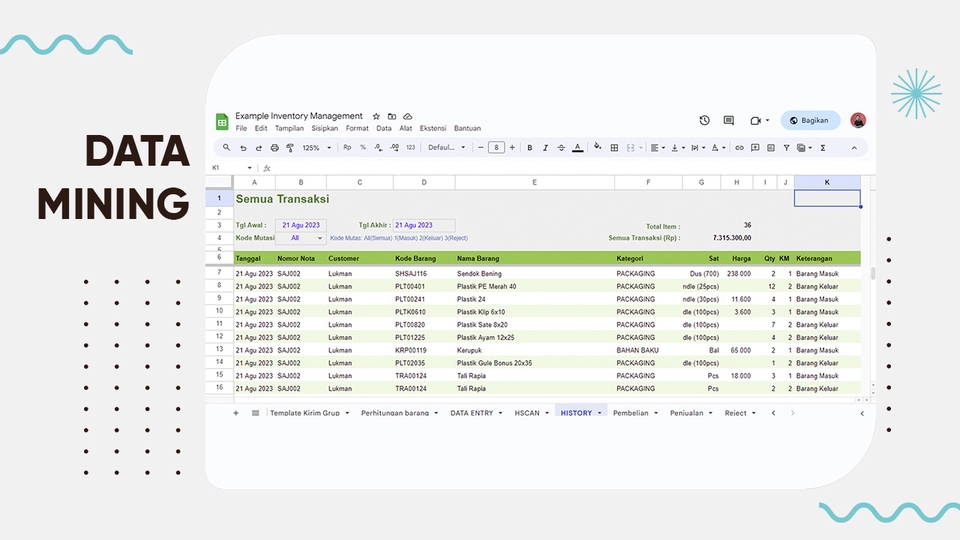Screen dimensions: 960x540
Task: Open the Tampilan menu
Action: pos(289,129)
